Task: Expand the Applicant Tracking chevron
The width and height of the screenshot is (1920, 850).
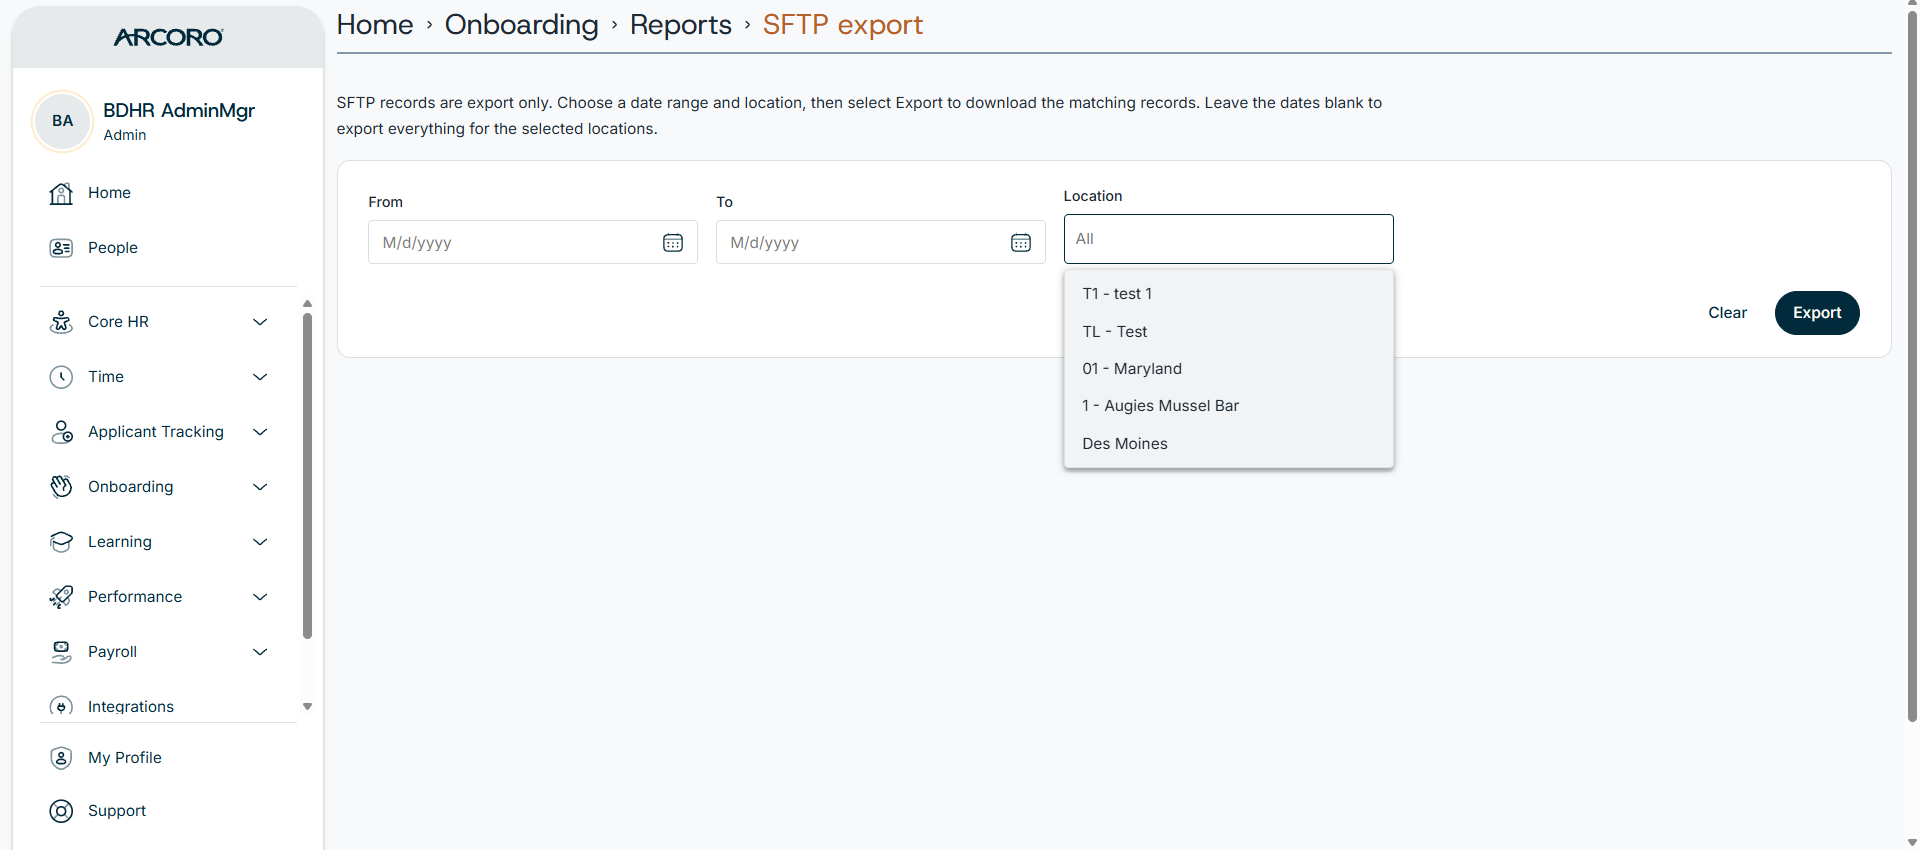Action: (x=260, y=432)
